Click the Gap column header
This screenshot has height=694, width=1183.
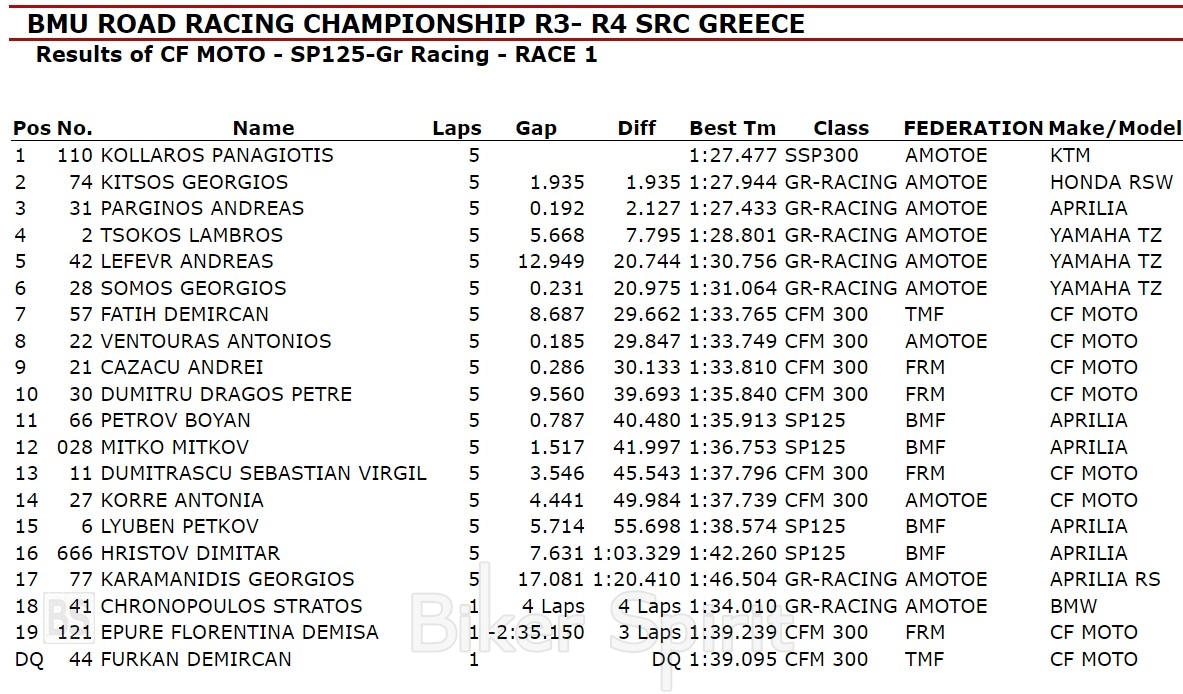point(536,128)
